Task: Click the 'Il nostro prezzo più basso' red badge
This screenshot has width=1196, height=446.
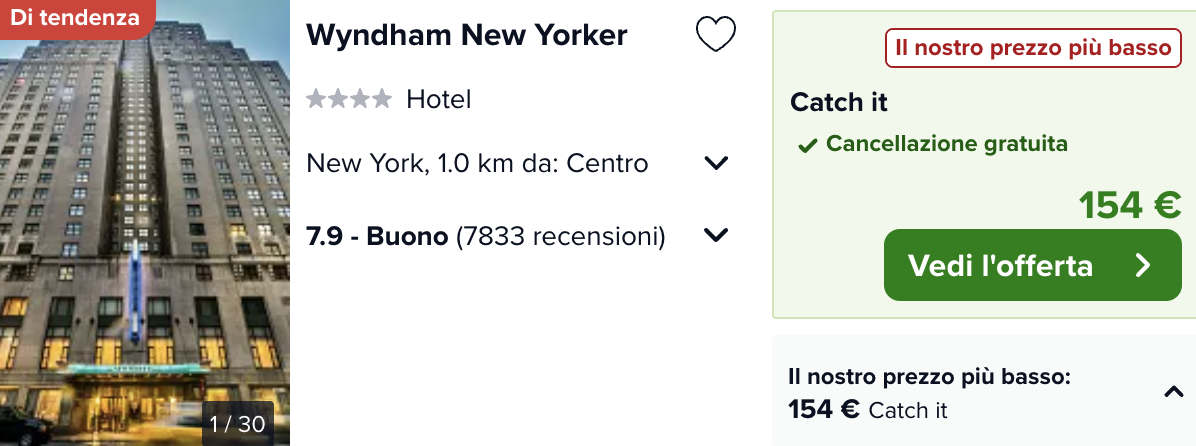Action: pyautogui.click(x=1033, y=49)
